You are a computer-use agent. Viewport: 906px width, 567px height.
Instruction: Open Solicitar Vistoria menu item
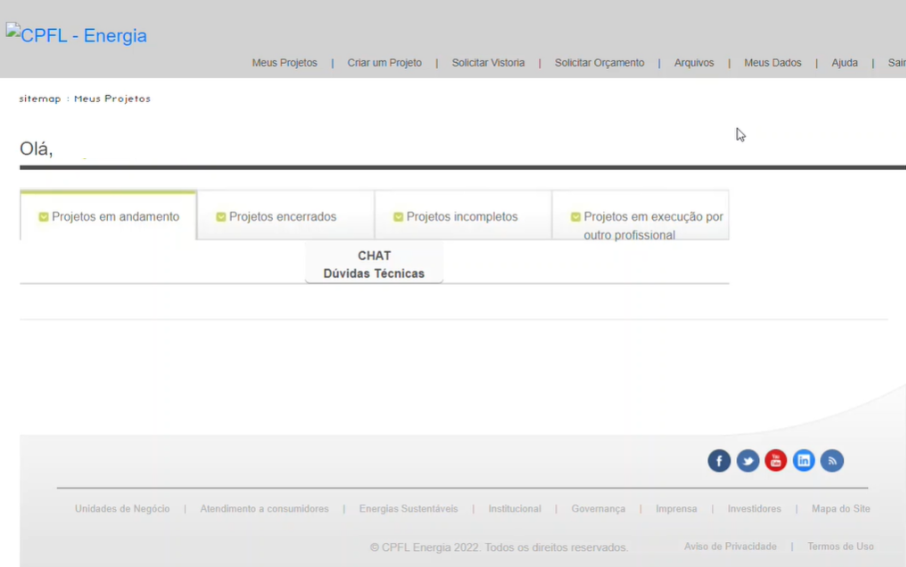[x=488, y=62]
